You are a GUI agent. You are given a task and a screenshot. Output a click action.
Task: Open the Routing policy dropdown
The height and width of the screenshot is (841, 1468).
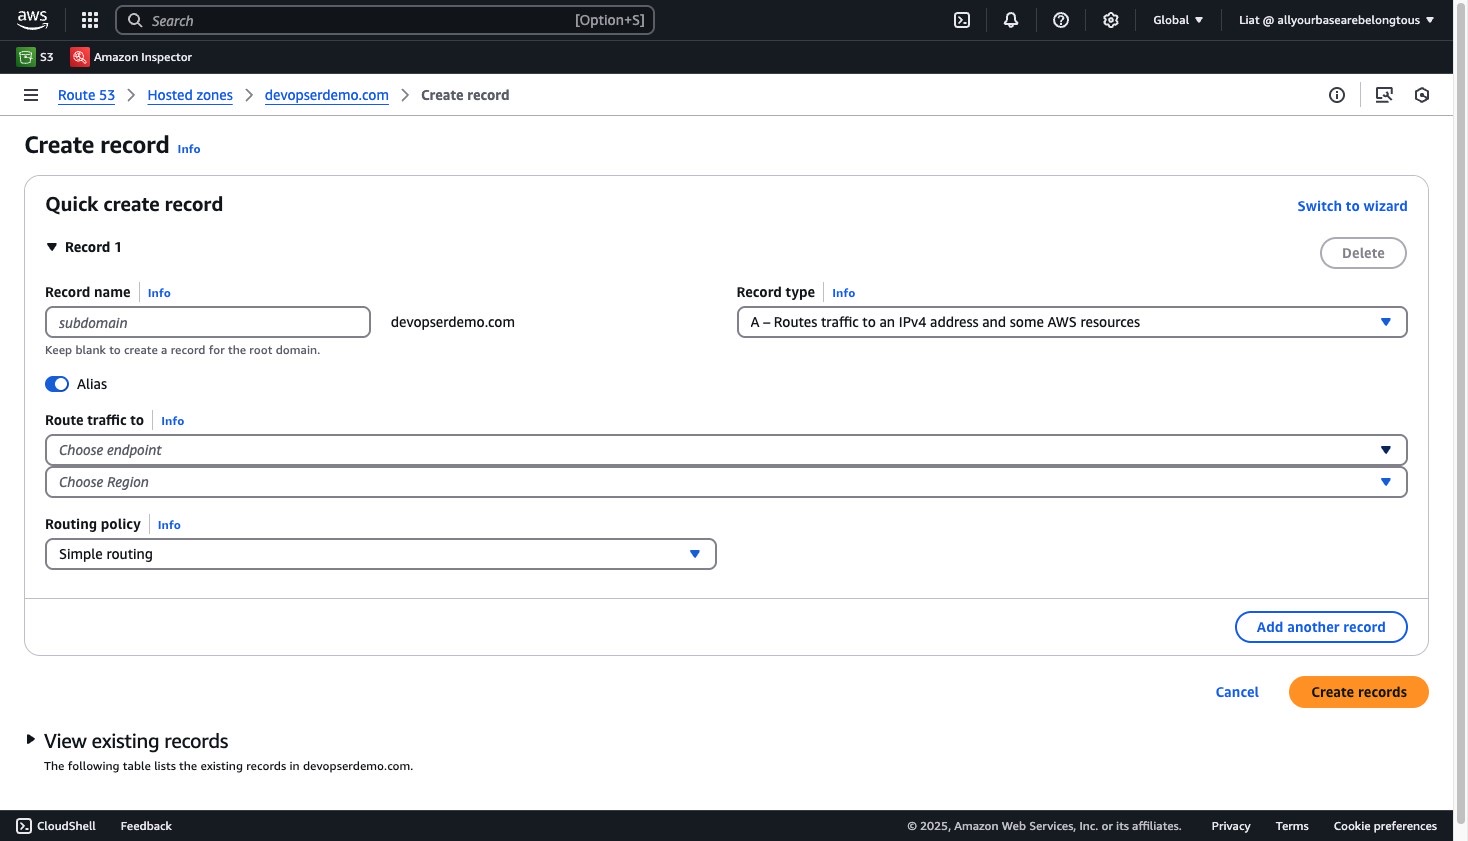tap(381, 554)
